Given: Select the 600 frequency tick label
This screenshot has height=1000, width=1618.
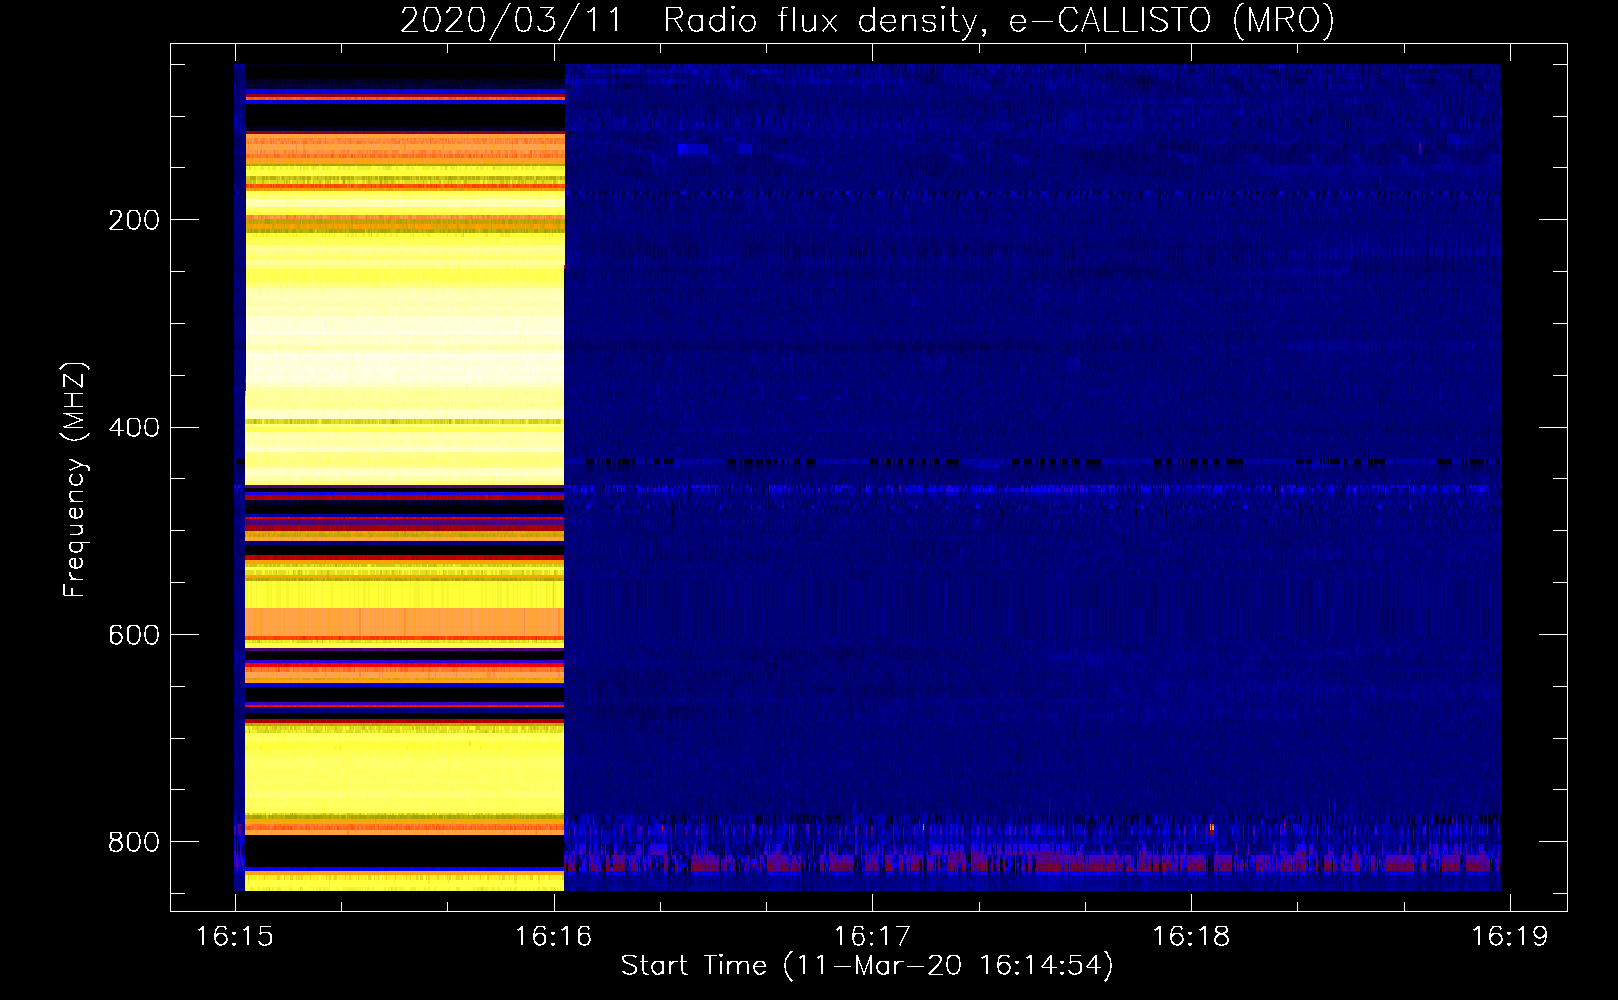Looking at the screenshot, I should [x=134, y=636].
